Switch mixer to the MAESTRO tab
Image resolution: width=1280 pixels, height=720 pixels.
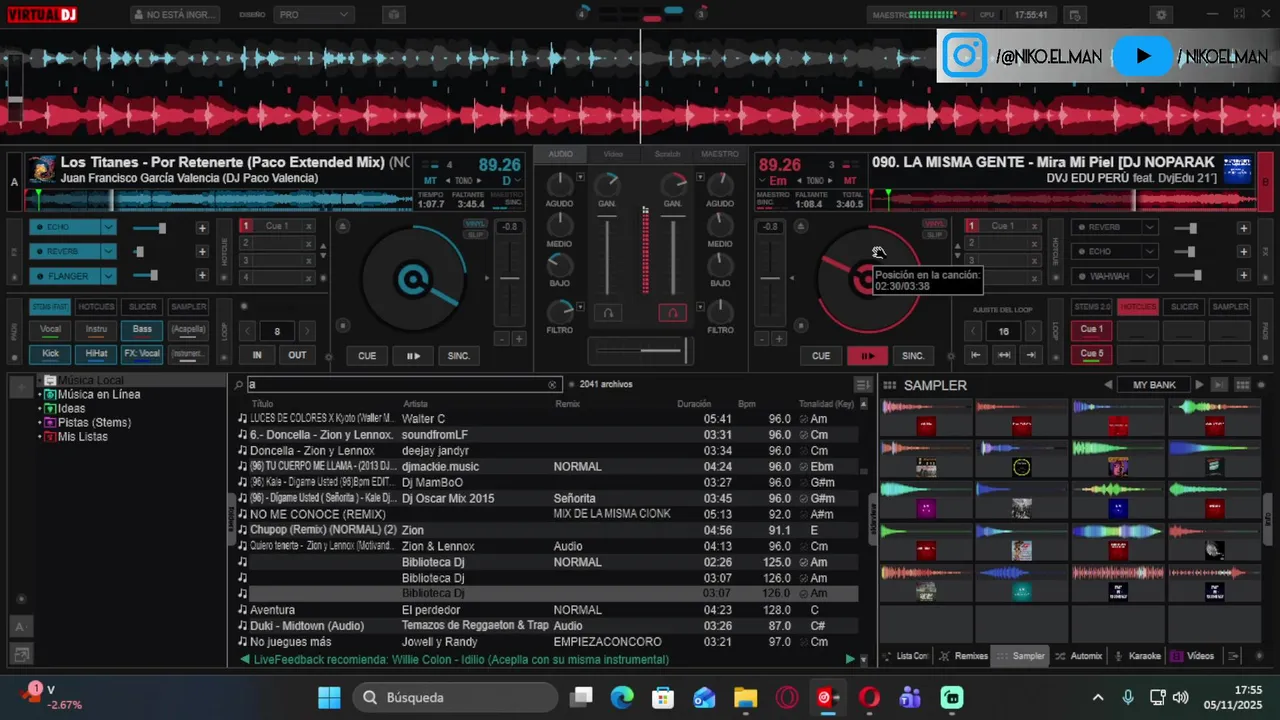click(x=719, y=154)
